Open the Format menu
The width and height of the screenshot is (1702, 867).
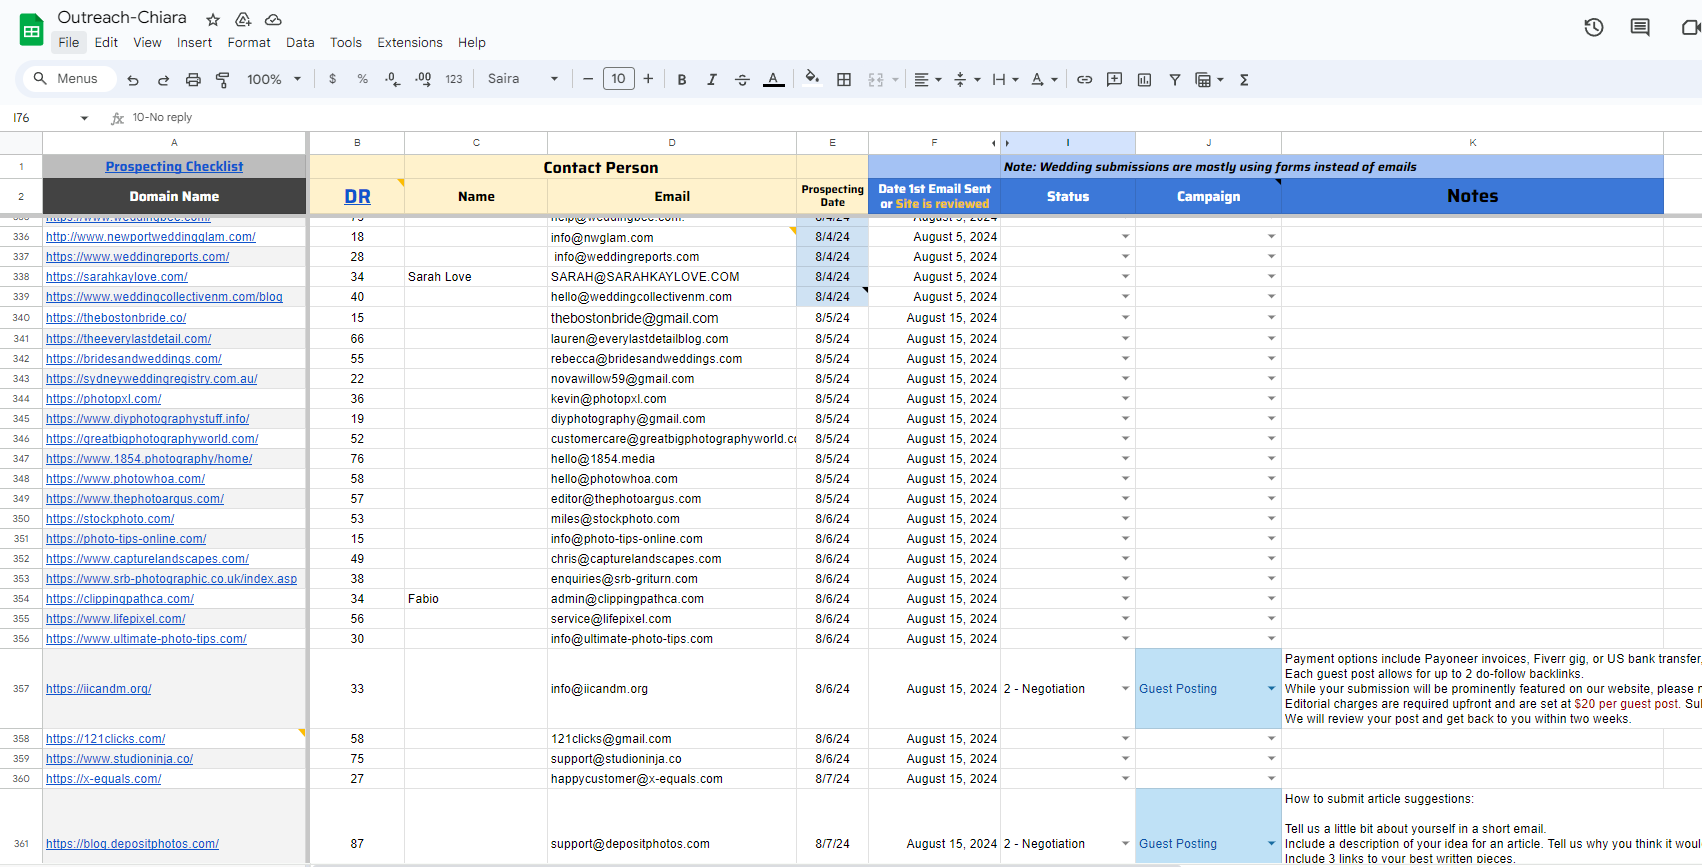point(248,43)
